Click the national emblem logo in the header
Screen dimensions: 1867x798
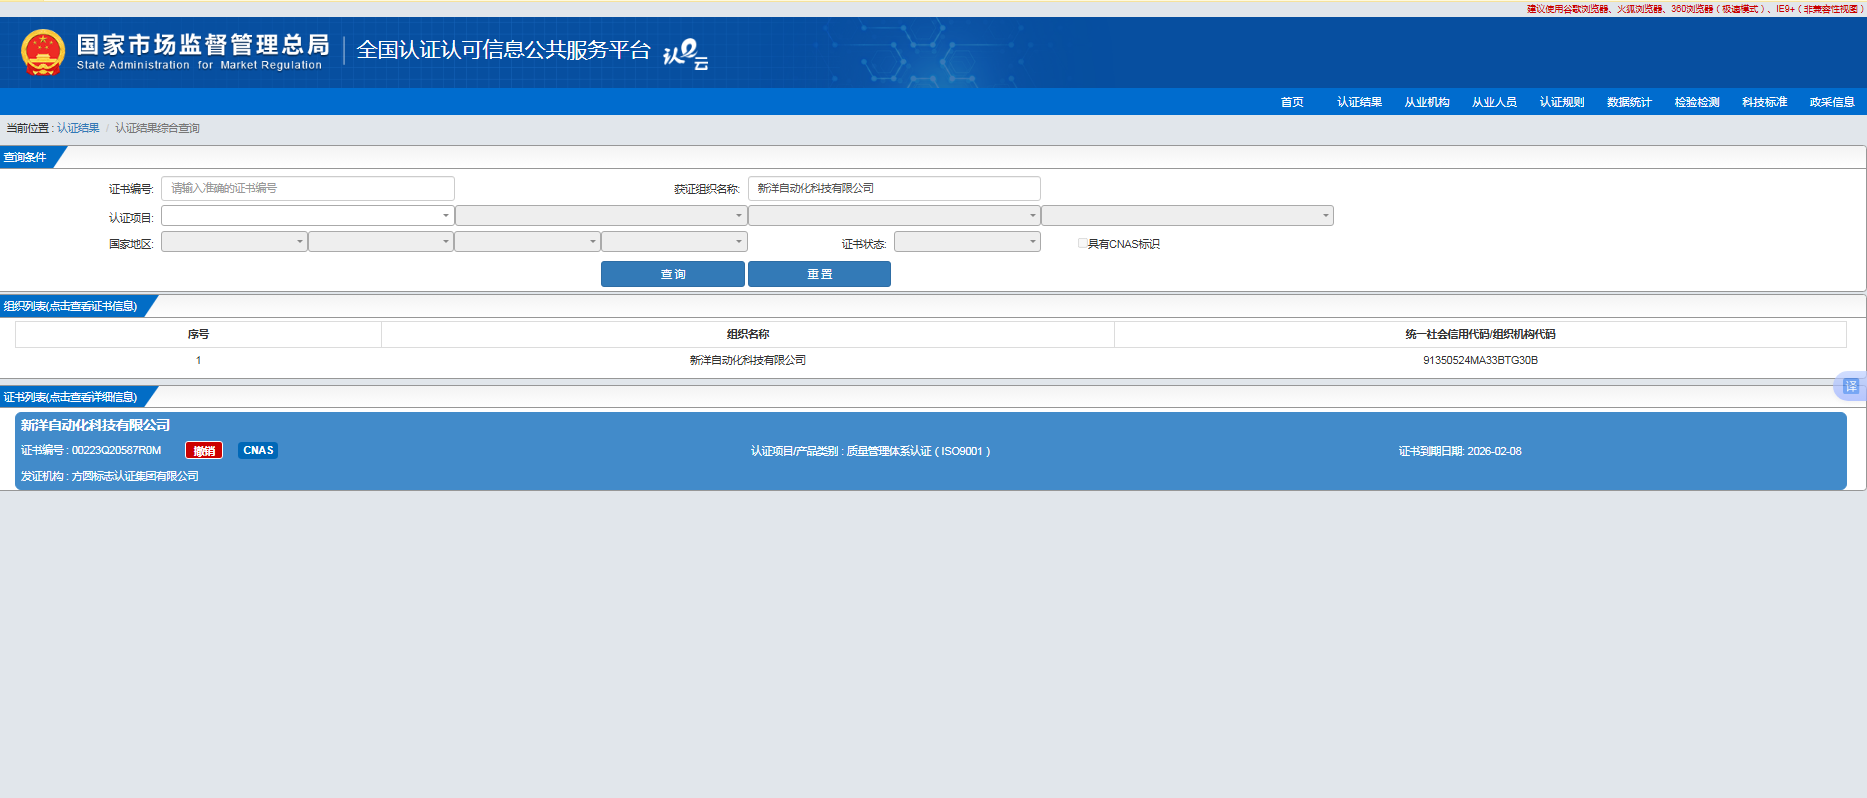click(x=43, y=52)
